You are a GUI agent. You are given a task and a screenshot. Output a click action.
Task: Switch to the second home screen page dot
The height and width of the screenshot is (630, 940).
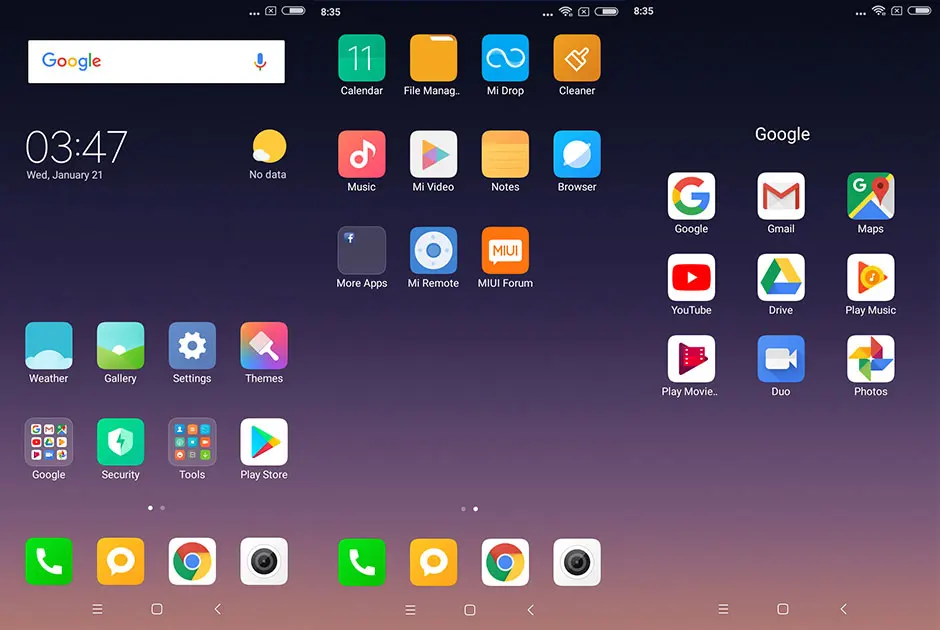[x=160, y=508]
